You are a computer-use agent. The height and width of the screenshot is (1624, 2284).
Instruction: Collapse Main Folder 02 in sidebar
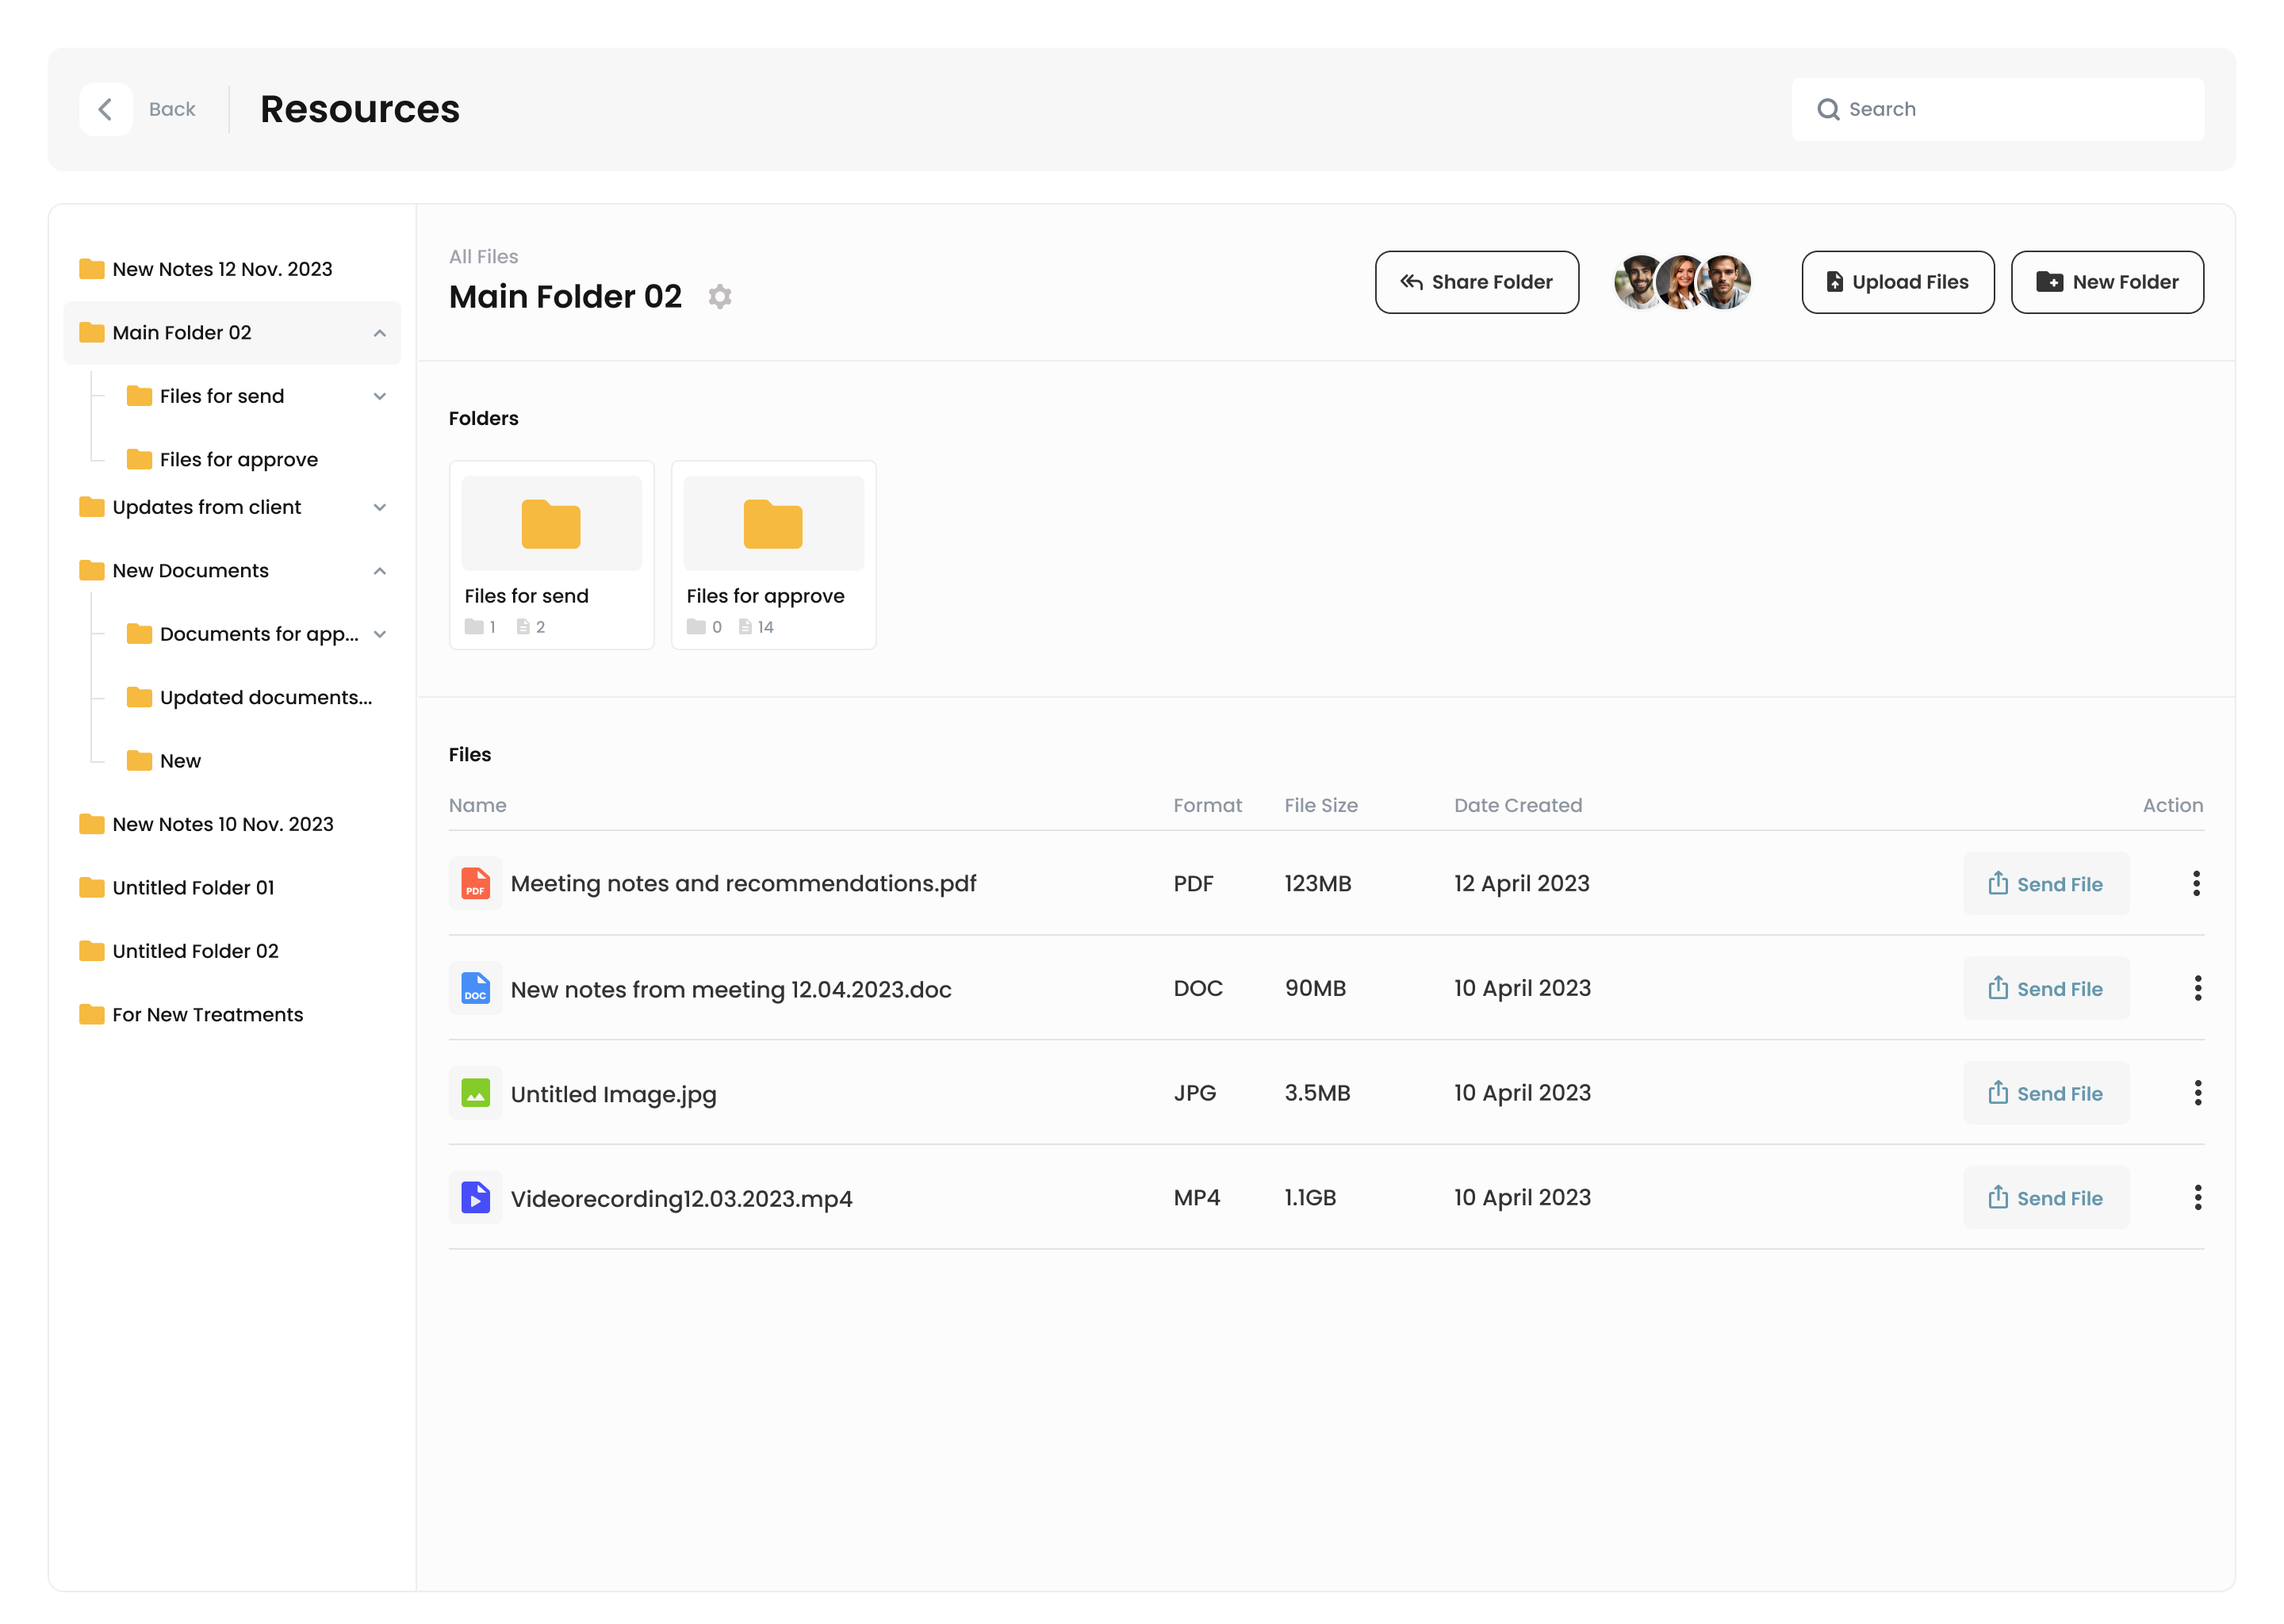(x=380, y=333)
